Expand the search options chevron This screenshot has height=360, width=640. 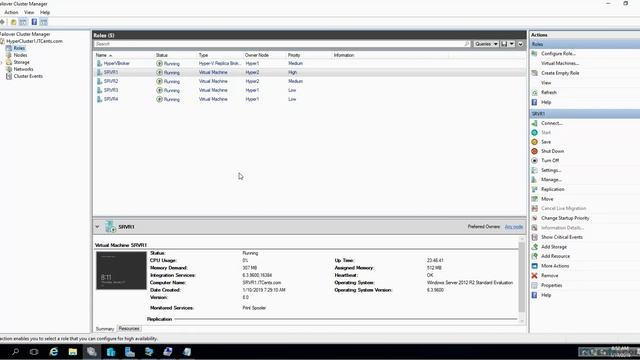coord(520,44)
